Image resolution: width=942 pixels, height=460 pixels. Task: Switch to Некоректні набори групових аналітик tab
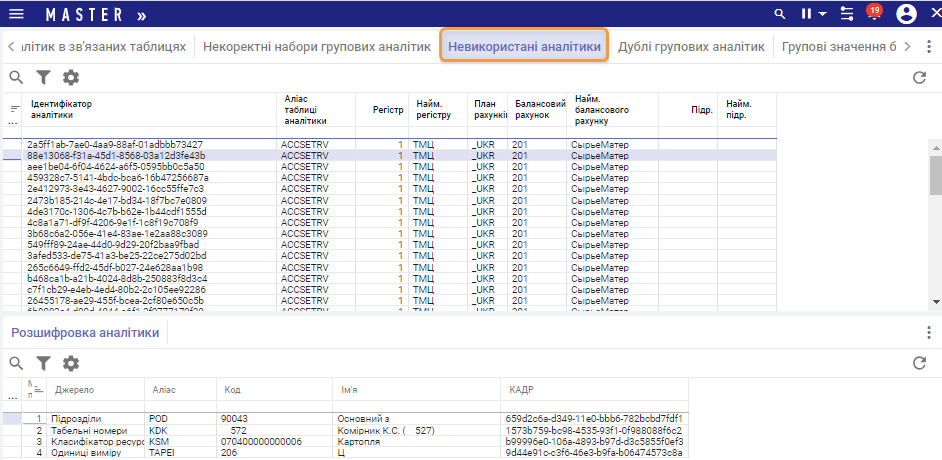tap(317, 46)
